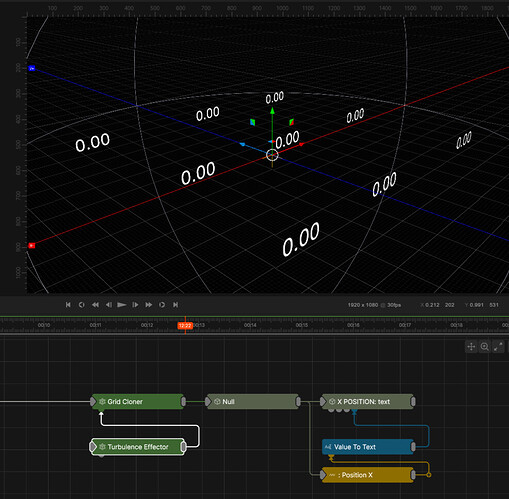Select the Position X node
Image resolution: width=509 pixels, height=499 pixels.
tap(368, 475)
